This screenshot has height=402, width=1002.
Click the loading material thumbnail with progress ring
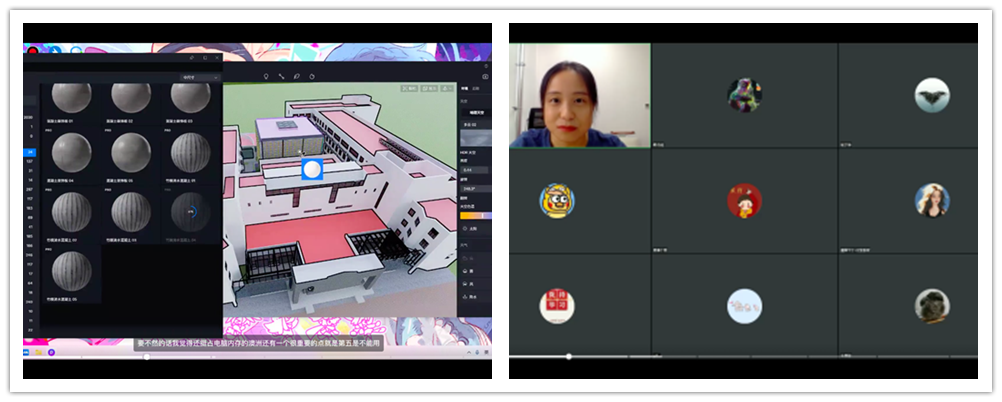[x=190, y=212]
